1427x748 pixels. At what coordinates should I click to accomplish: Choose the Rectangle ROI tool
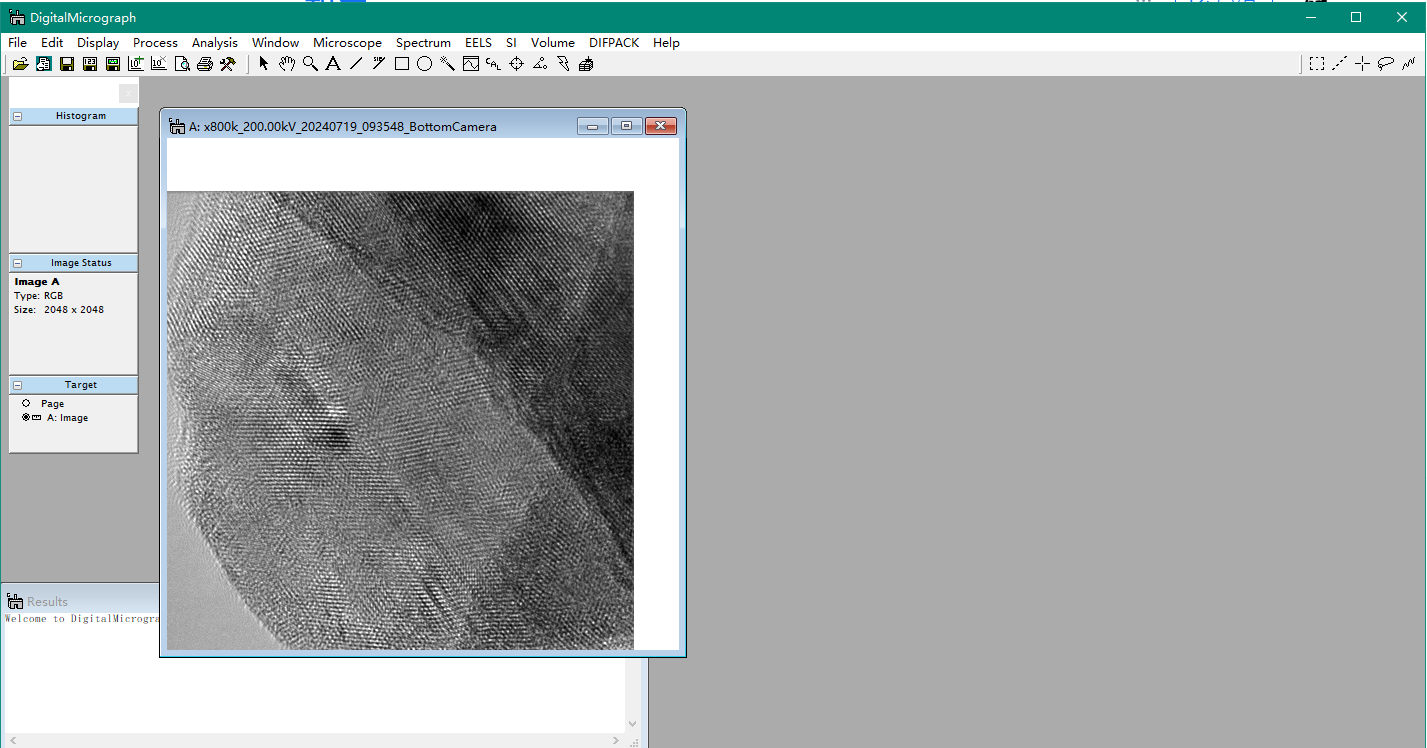pos(401,63)
